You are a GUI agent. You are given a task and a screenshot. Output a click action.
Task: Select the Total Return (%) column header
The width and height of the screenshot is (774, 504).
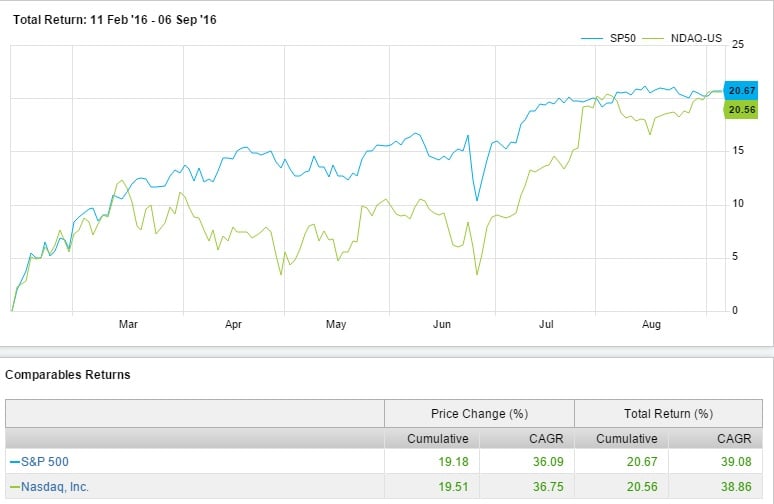click(x=669, y=413)
